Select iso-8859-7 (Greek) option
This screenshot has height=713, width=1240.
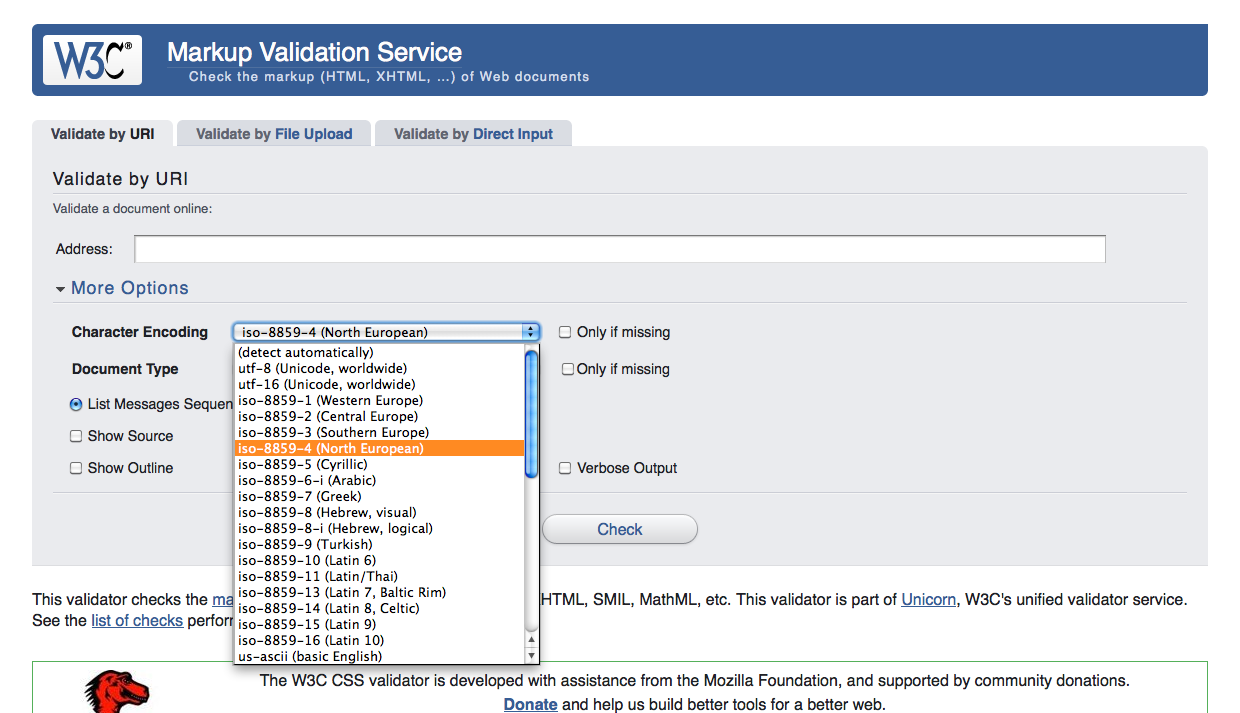pyautogui.click(x=379, y=496)
